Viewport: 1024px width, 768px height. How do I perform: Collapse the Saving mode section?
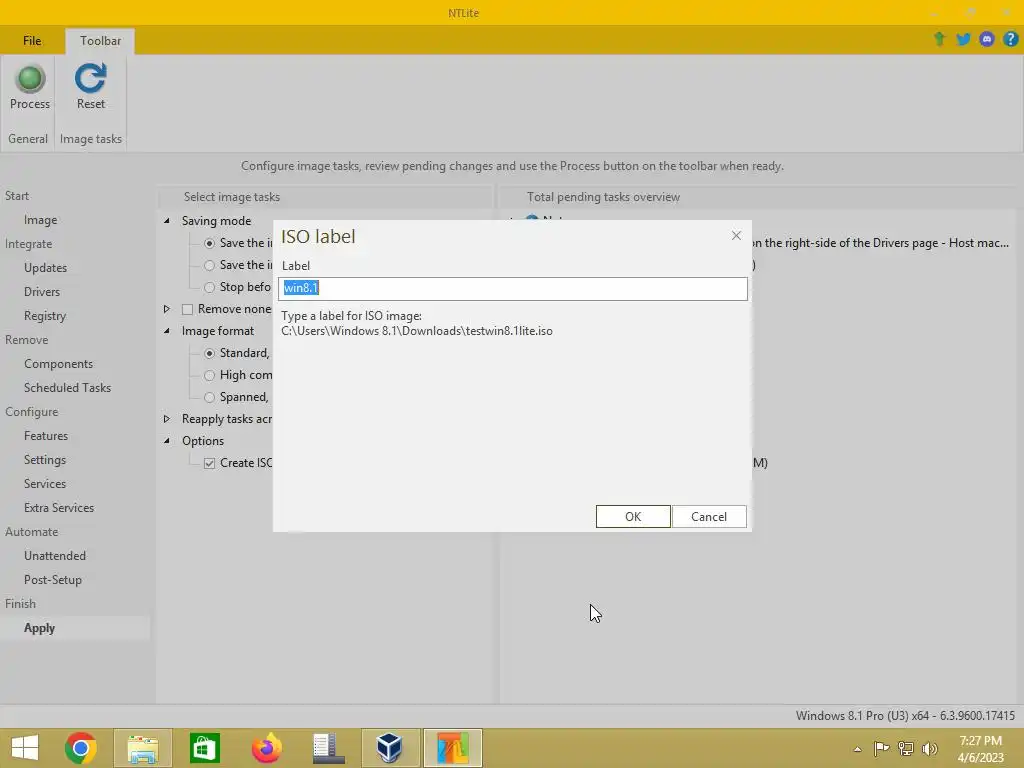point(167,221)
